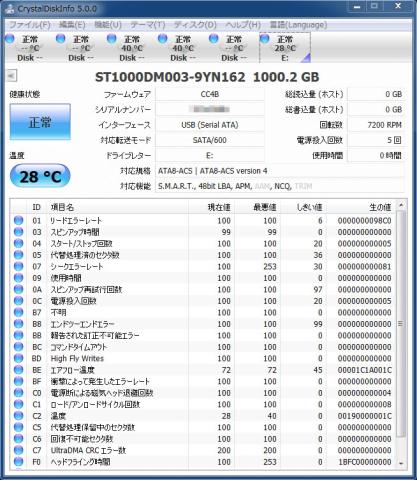The height and width of the screenshot is (480, 417).
Task: Click the status icon of row 07 シークエラーレート
Action: tap(19, 266)
